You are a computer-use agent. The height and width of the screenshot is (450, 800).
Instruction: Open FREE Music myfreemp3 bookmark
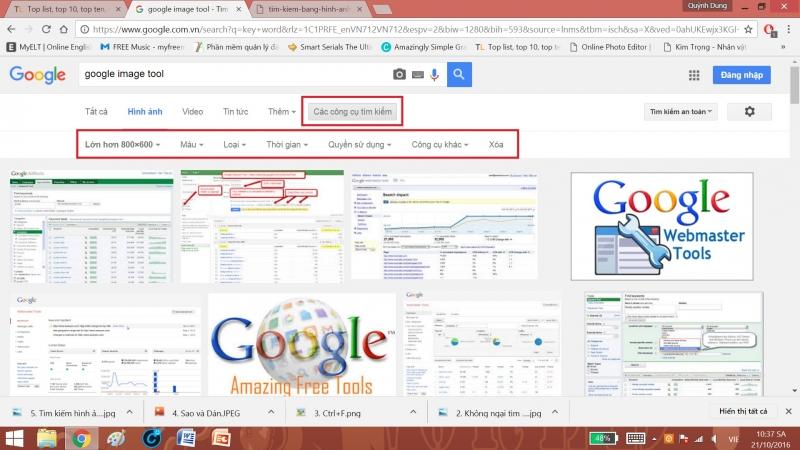click(x=142, y=47)
